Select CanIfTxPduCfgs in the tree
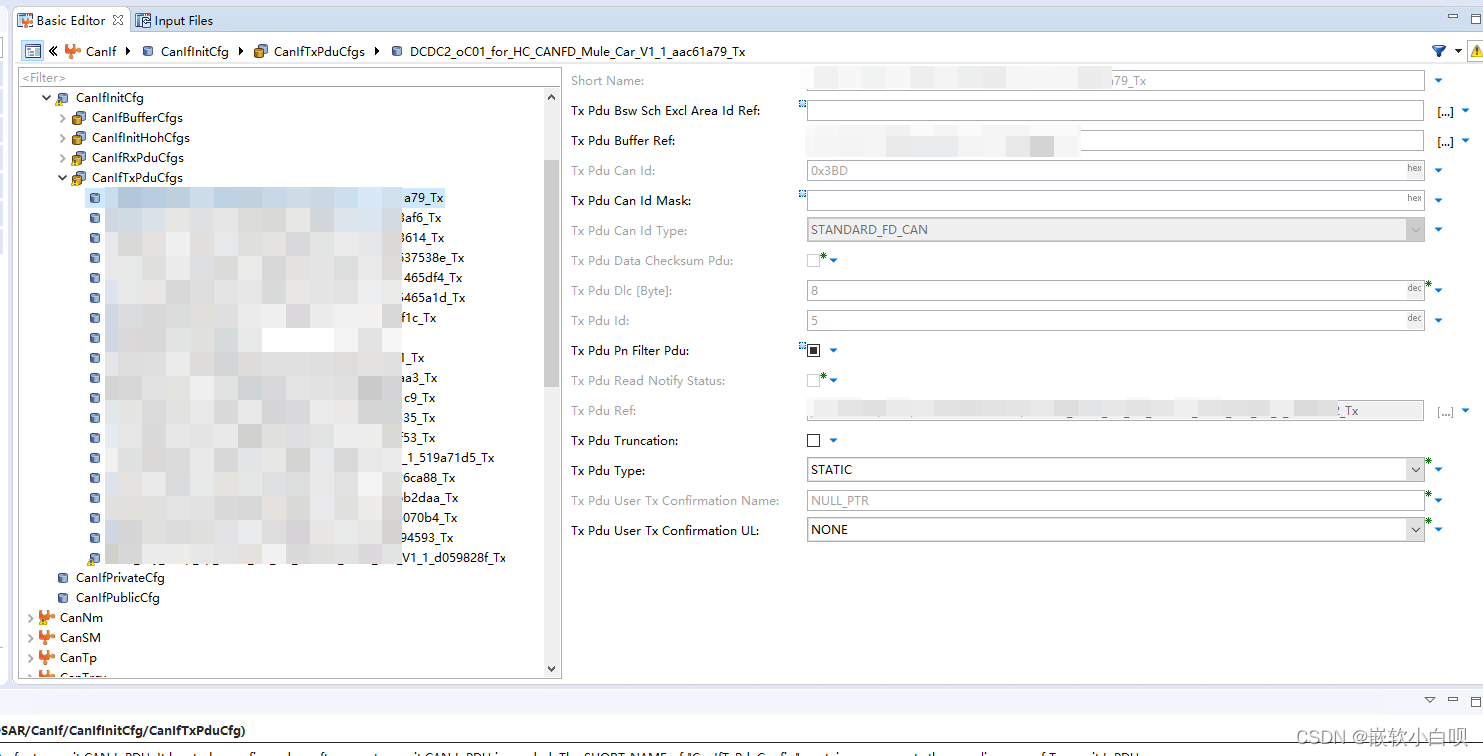Viewport: 1483px width, 756px height. click(137, 178)
